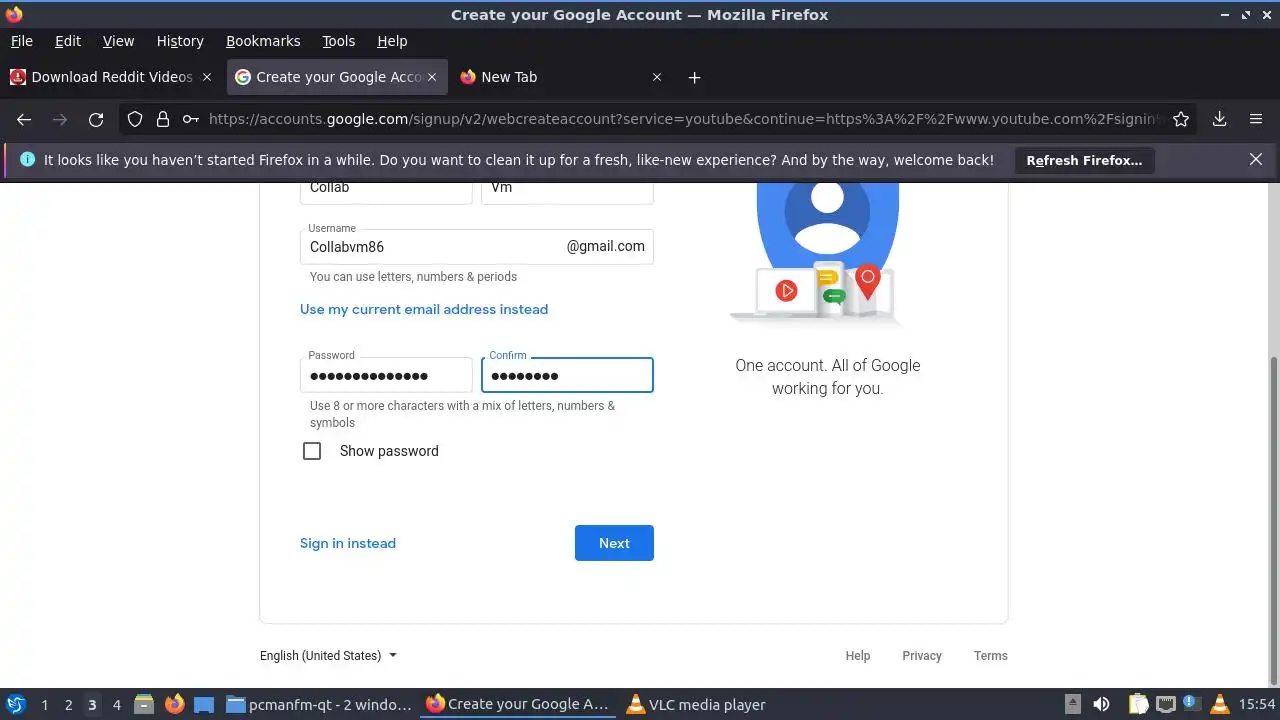1280x720 pixels.
Task: Open a new tab with plus button
Action: pos(694,77)
